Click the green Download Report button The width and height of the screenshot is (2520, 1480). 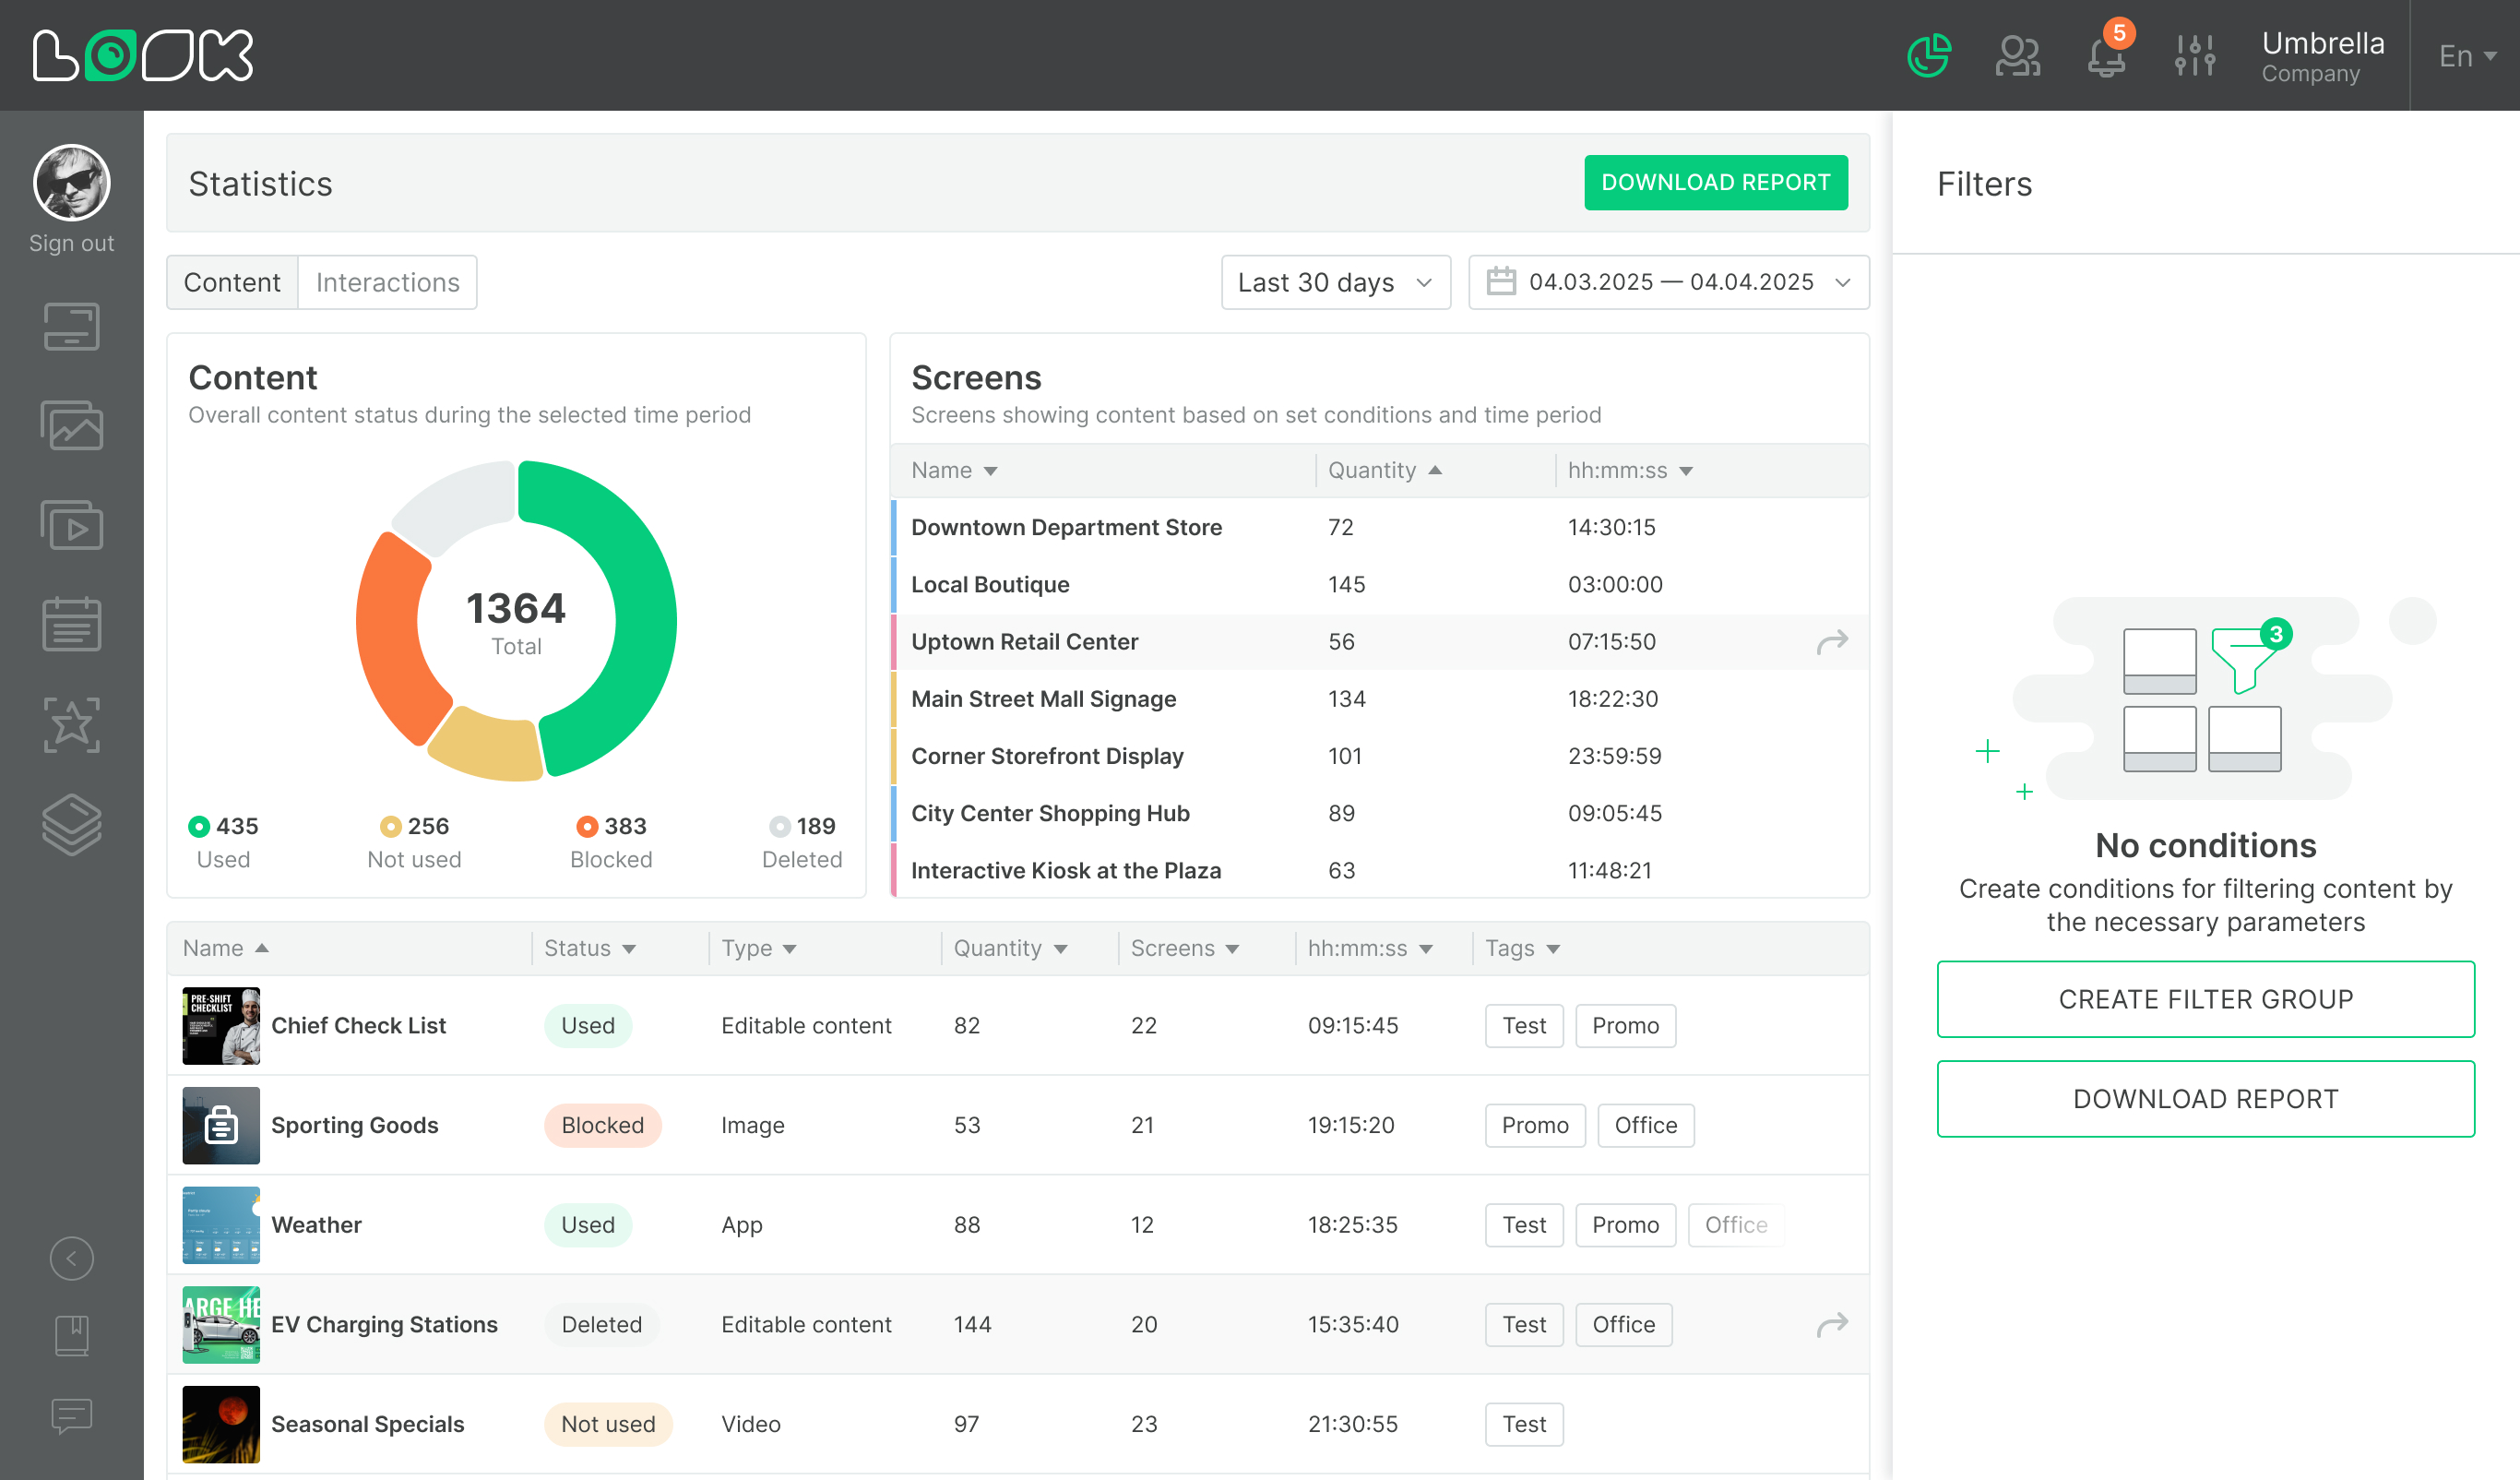tap(1715, 183)
